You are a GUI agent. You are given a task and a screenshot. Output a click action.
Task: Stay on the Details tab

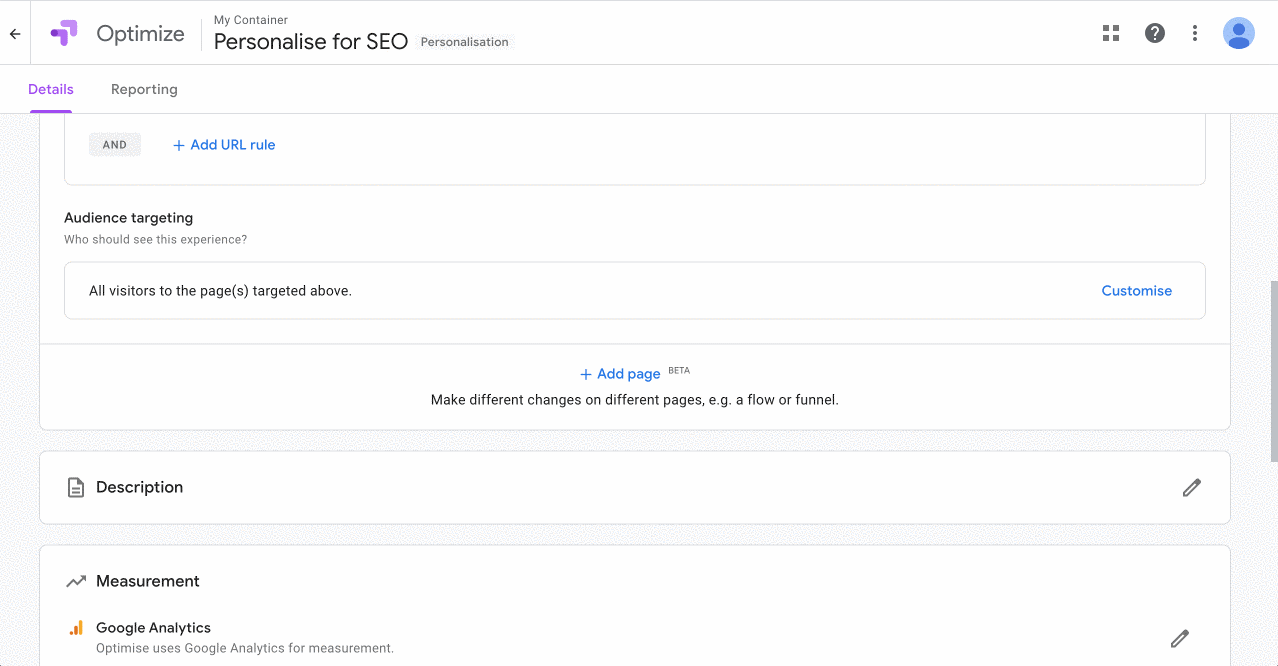tap(50, 89)
